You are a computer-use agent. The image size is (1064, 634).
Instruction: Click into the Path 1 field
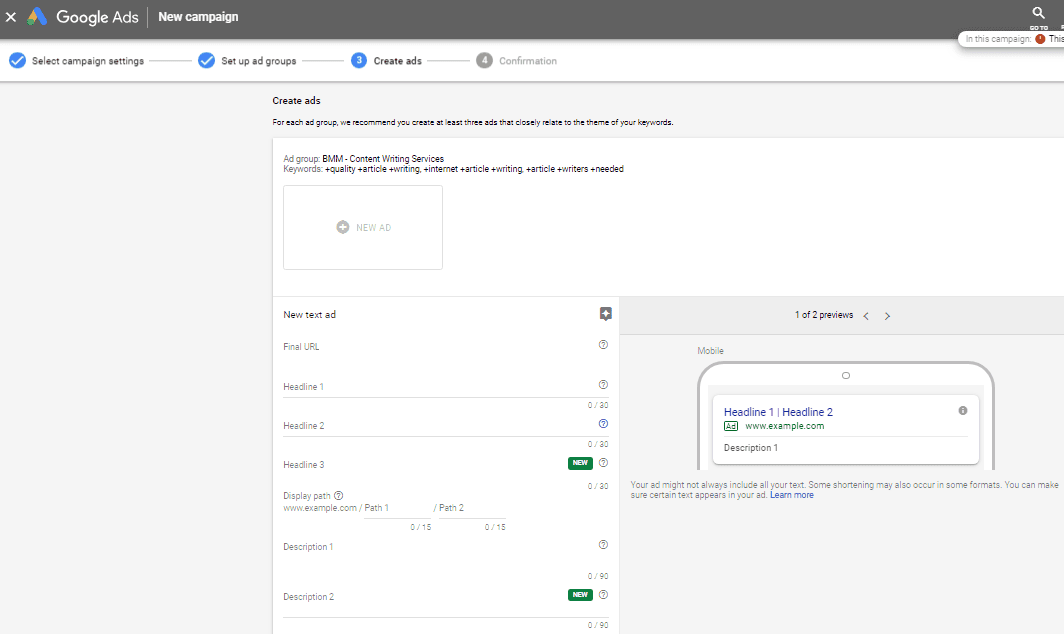click(x=397, y=509)
